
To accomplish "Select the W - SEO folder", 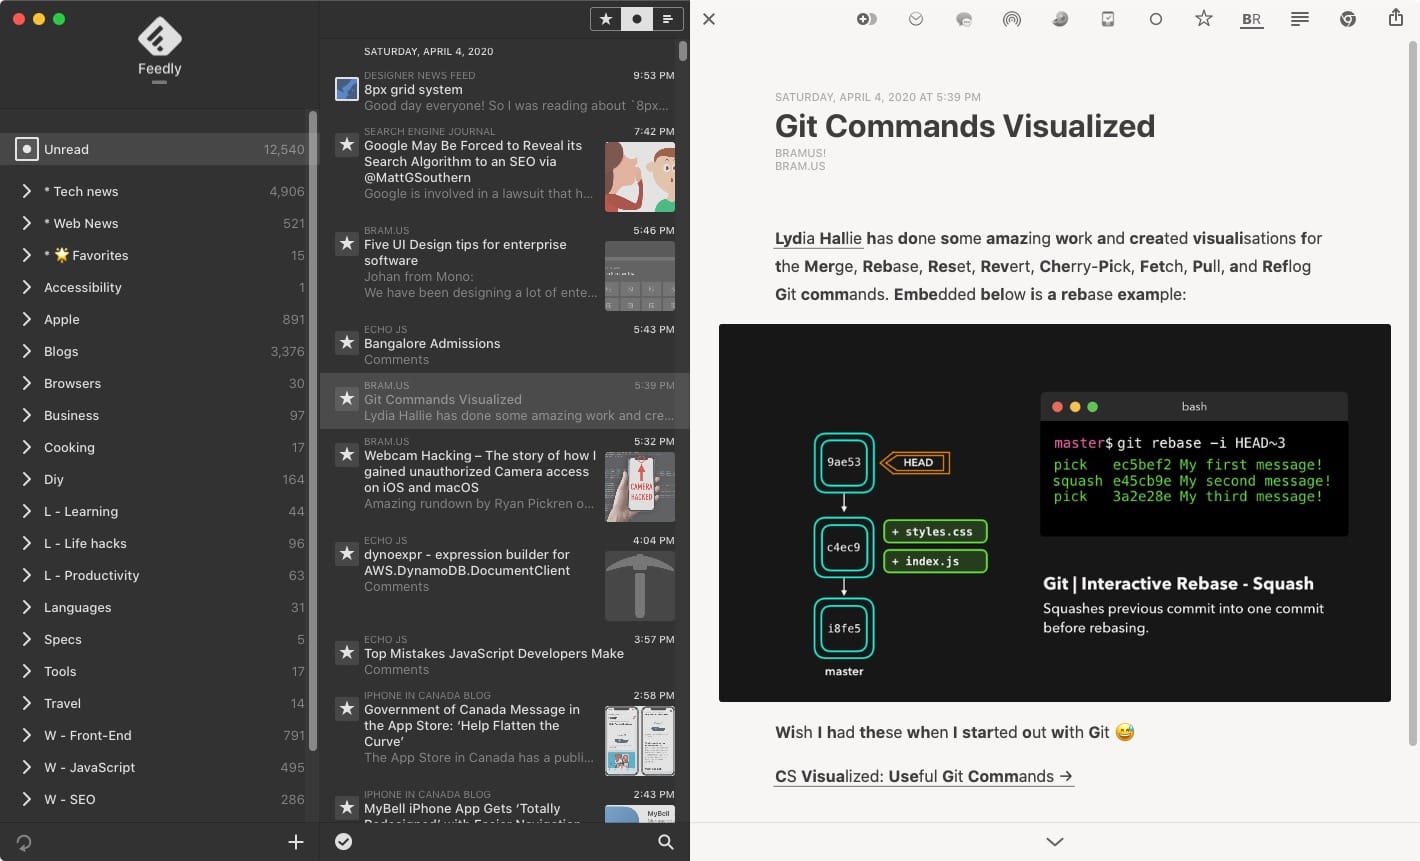I will point(160,799).
